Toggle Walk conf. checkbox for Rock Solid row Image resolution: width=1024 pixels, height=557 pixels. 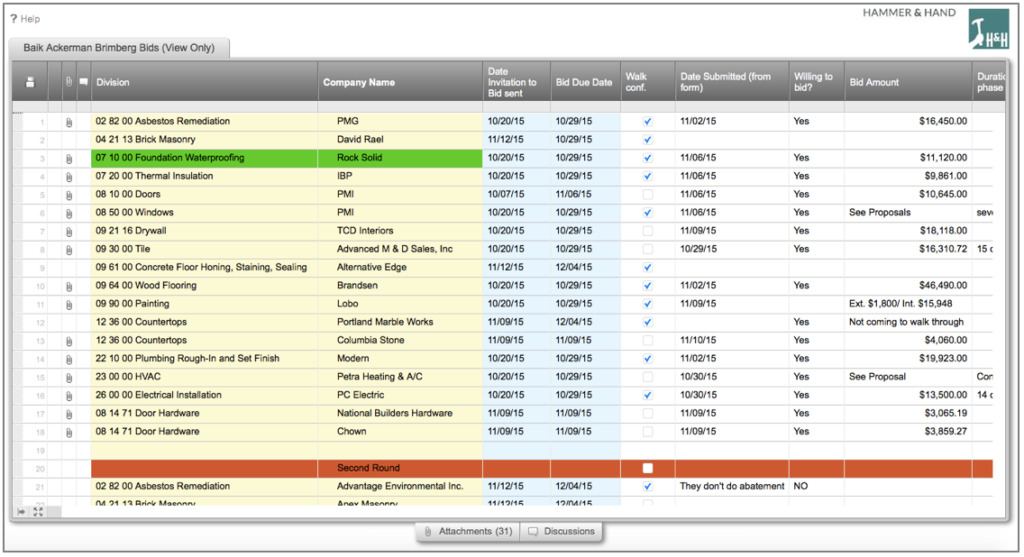coord(647,157)
